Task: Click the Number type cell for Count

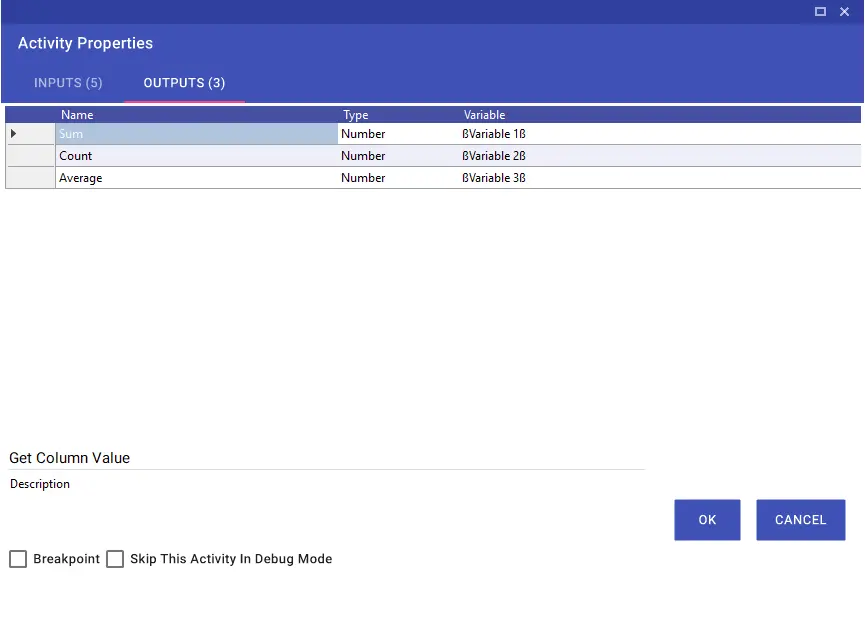Action: (x=398, y=156)
